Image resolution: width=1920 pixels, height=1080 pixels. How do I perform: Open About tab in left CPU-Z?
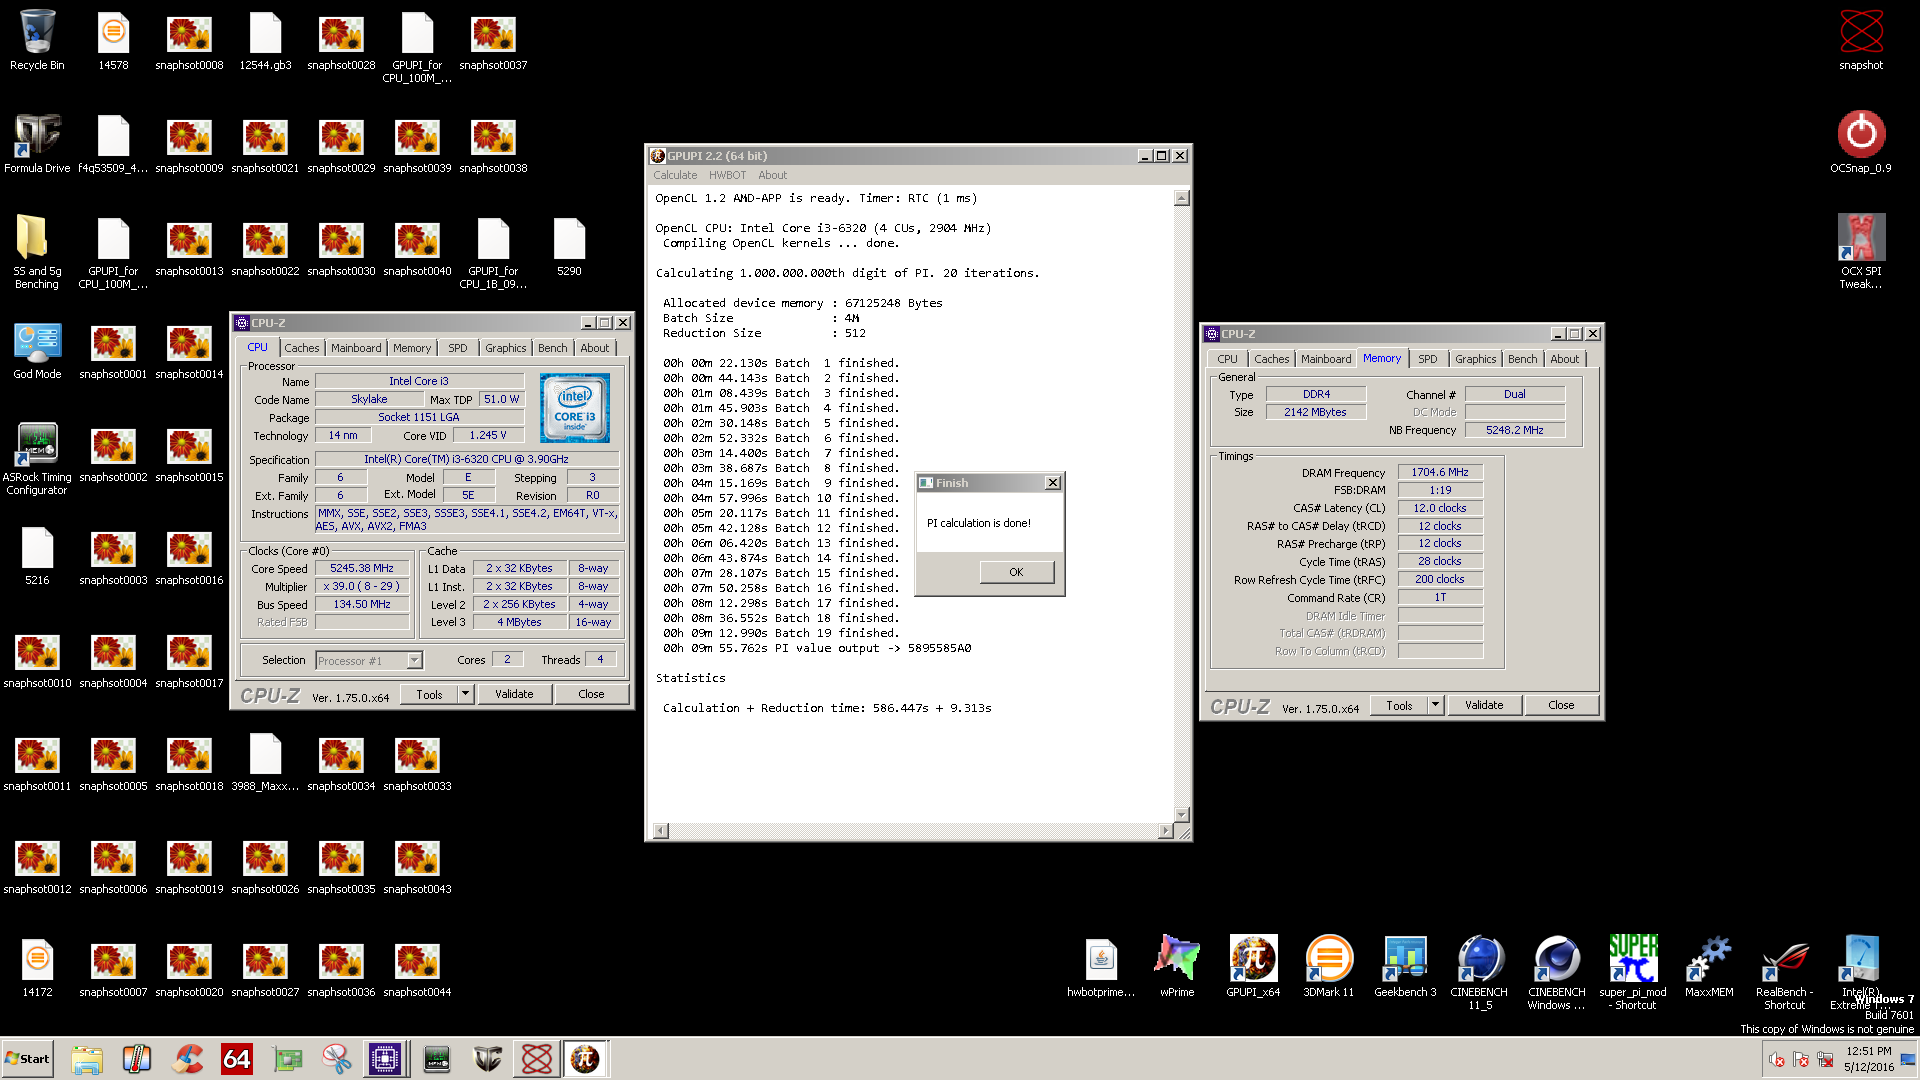tap(595, 348)
